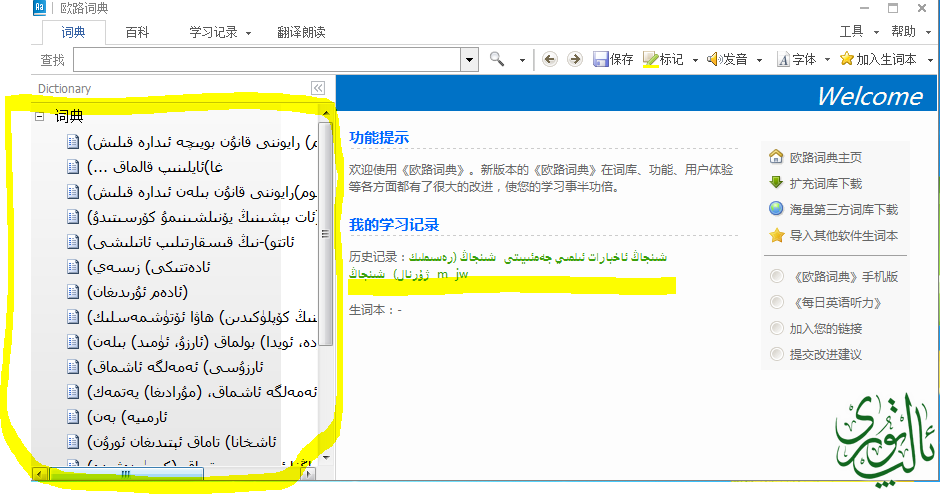The height and width of the screenshot is (494, 940).
Task: Open the 帮助 menu
Action: [903, 31]
